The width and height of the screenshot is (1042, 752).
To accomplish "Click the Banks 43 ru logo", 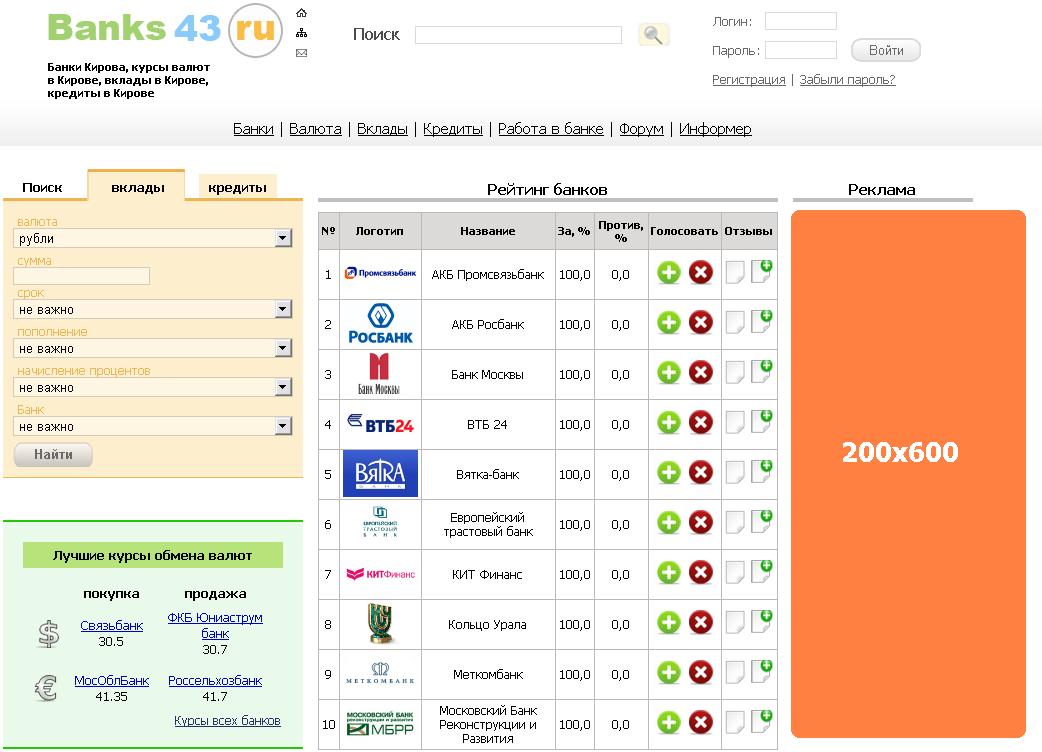I will point(165,30).
